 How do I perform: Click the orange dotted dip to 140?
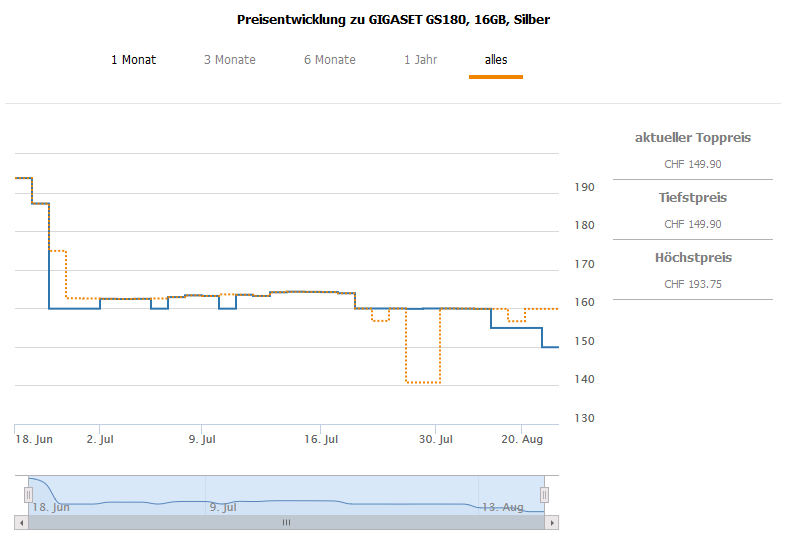(423, 382)
